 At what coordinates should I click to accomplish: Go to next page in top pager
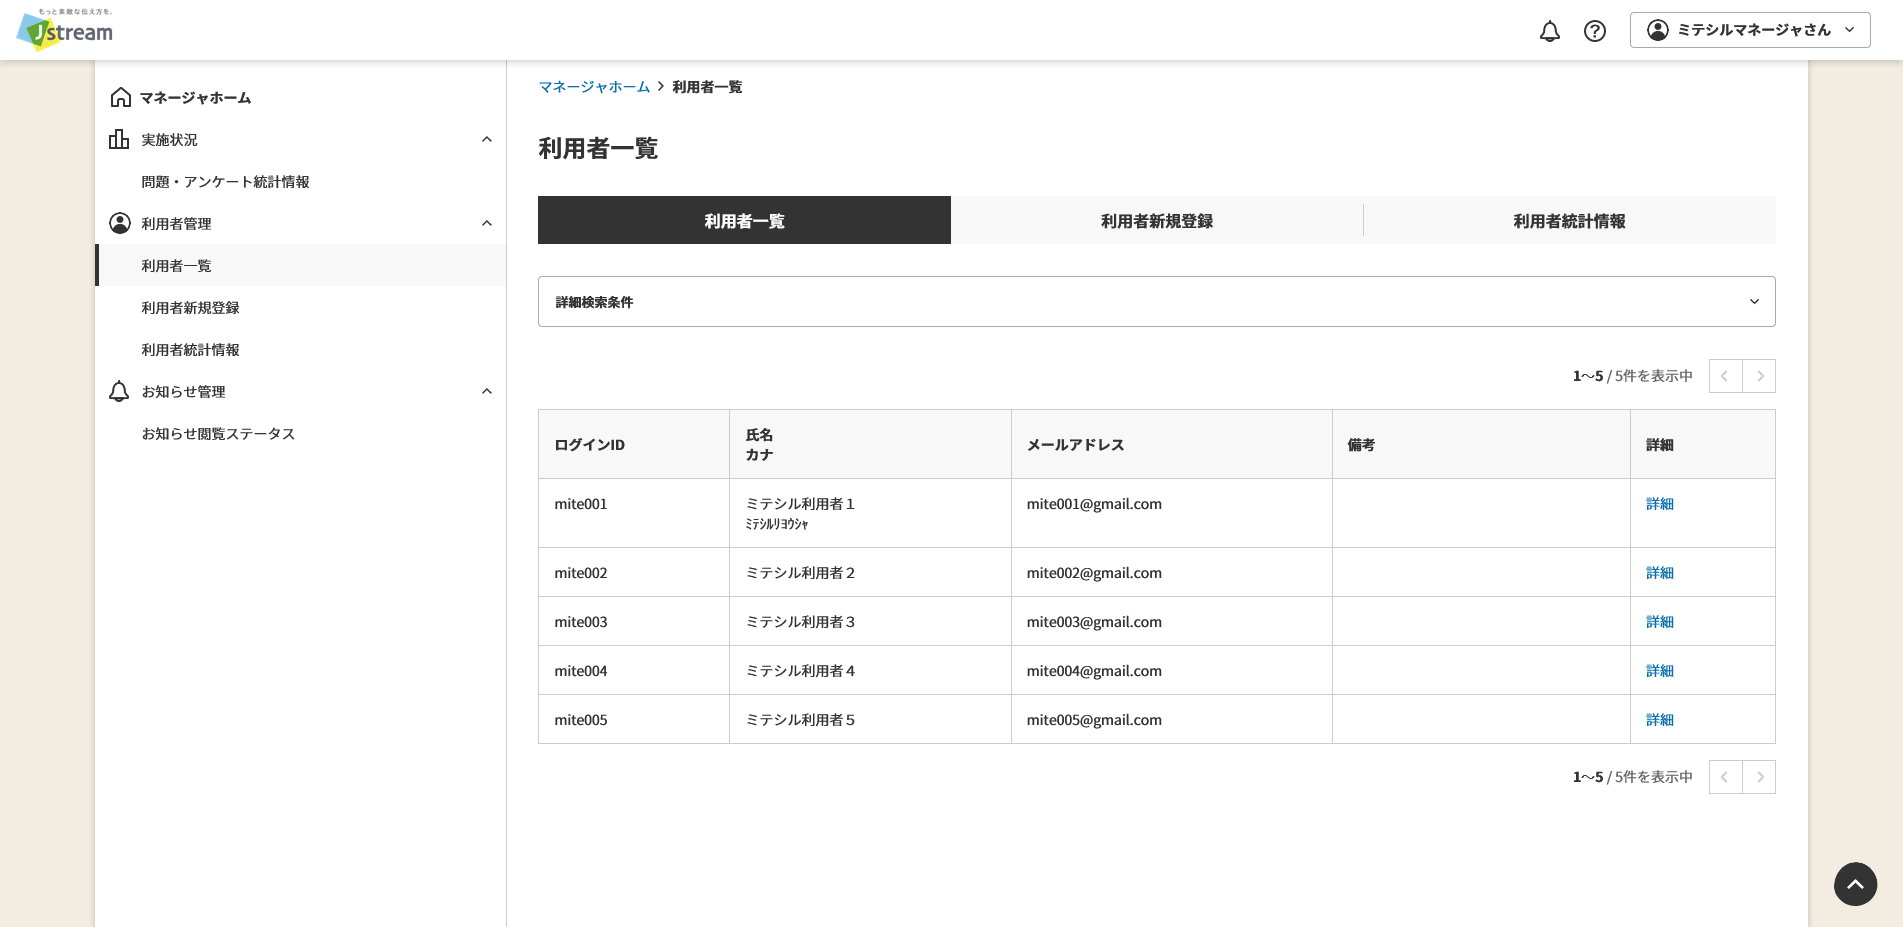[1759, 376]
